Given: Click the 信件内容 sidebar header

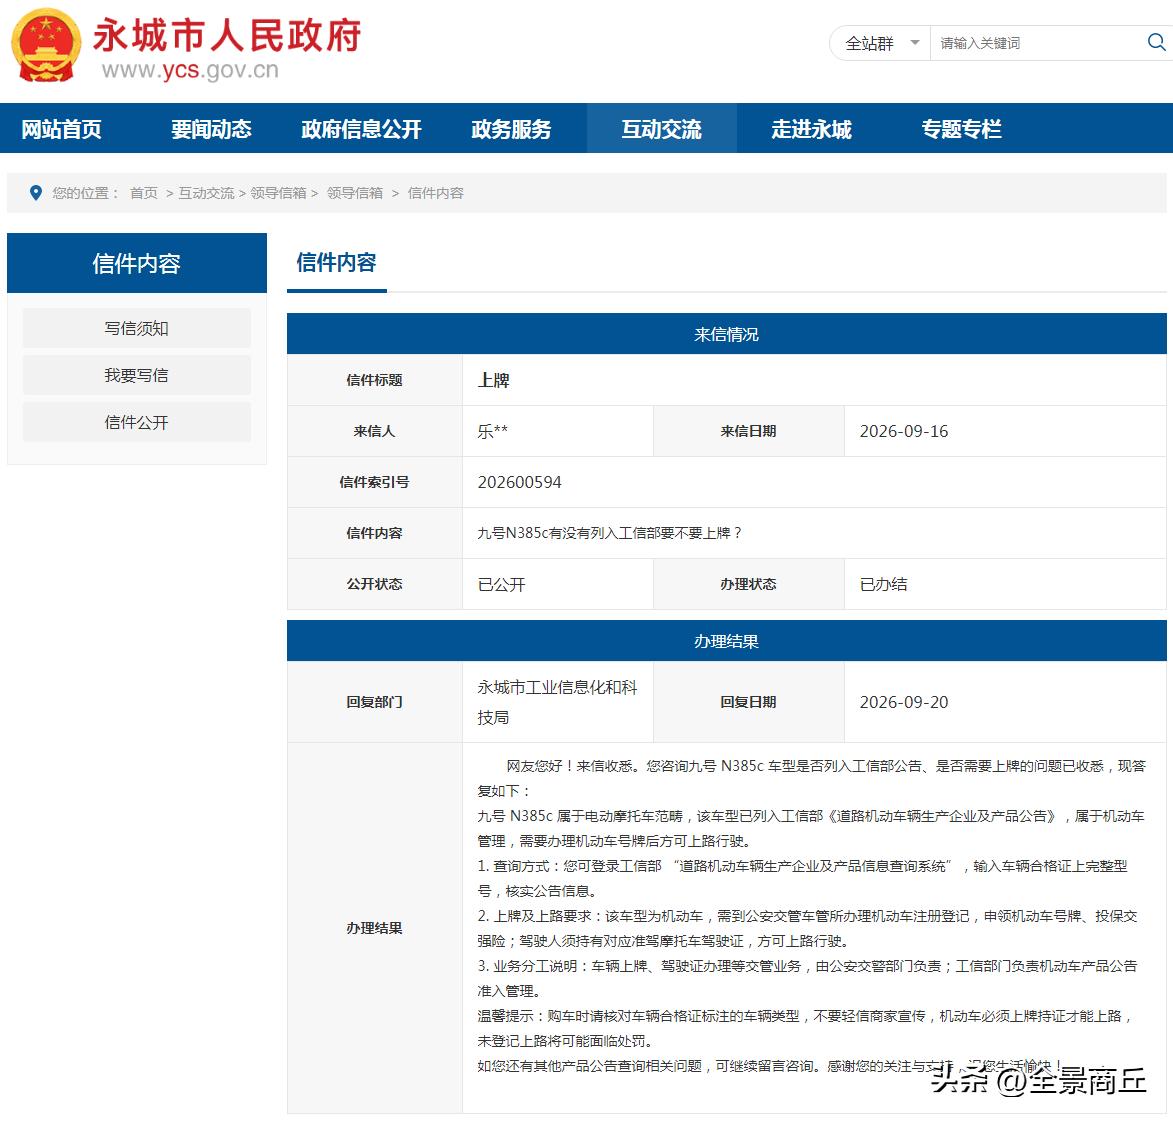Looking at the screenshot, I should coord(136,263).
